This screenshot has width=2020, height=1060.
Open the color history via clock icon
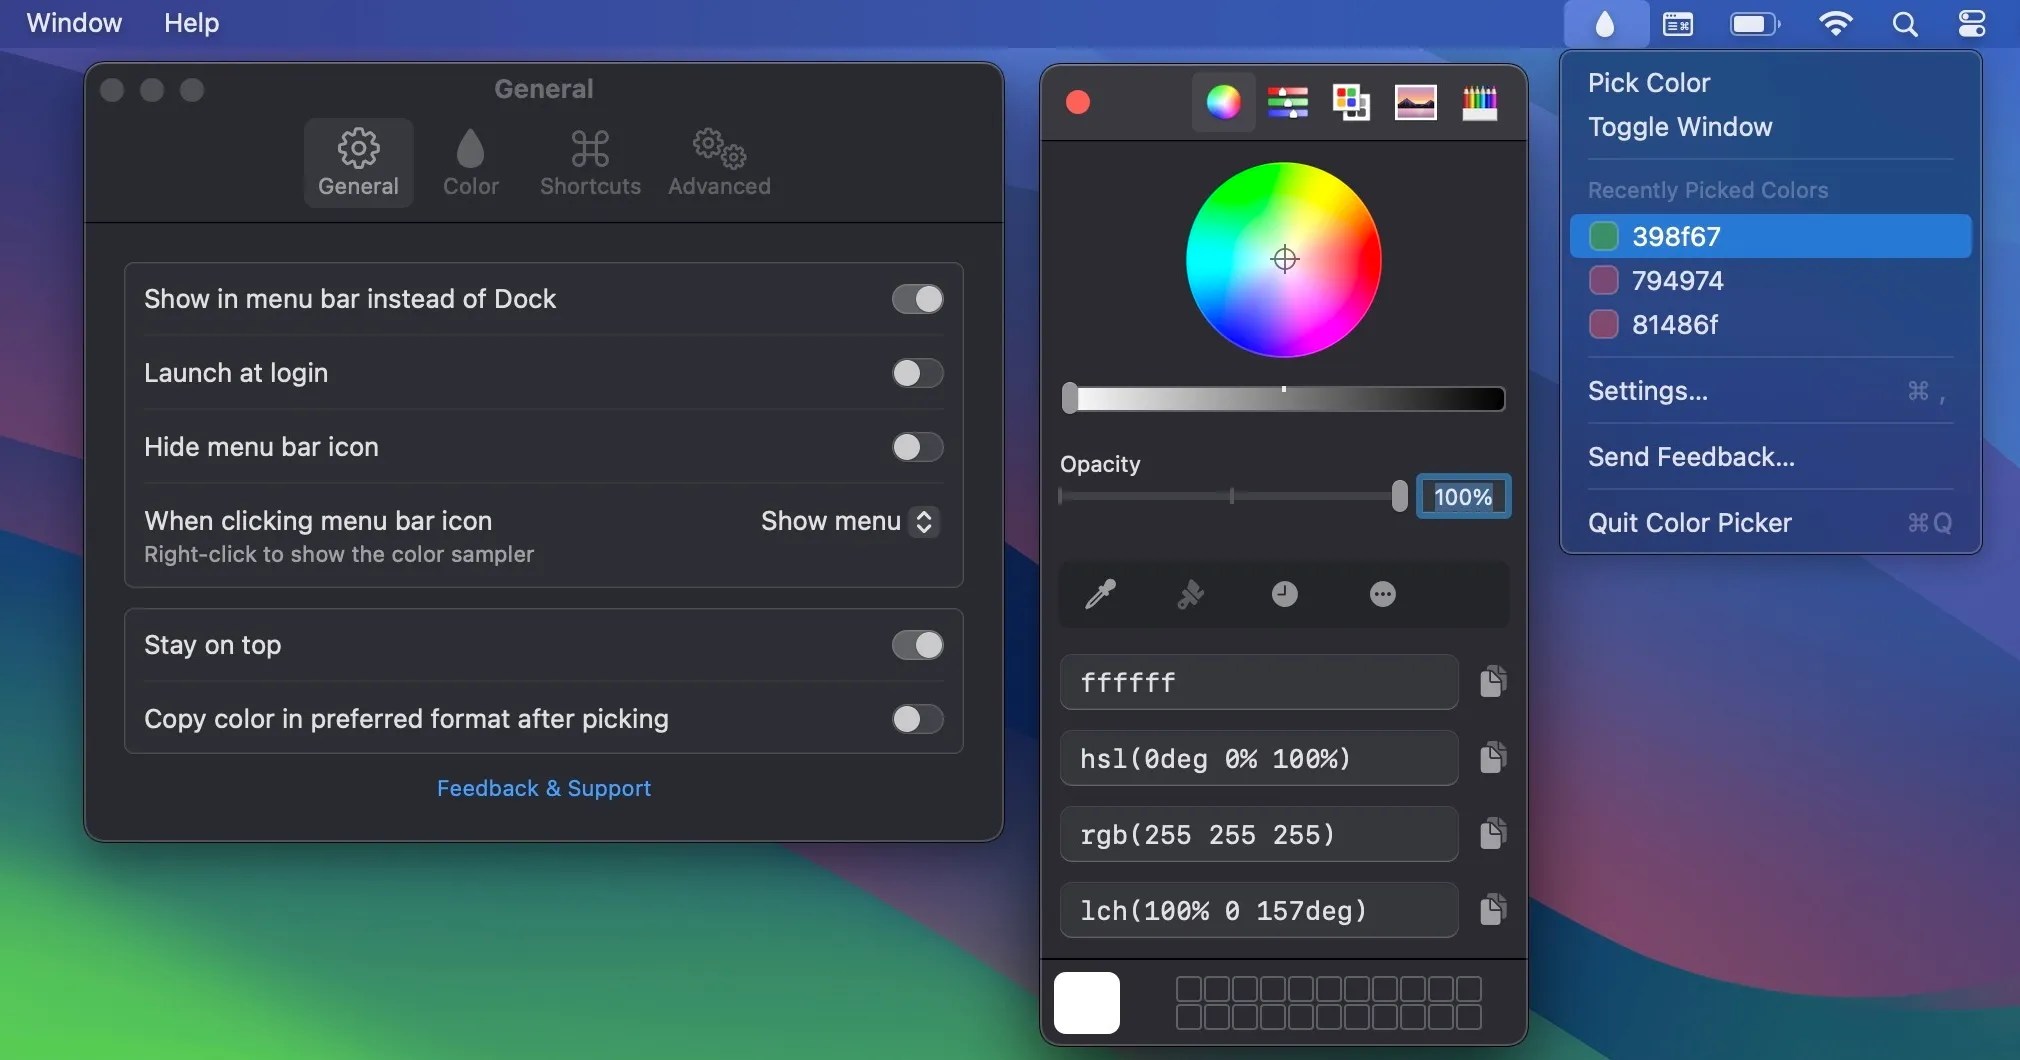(x=1283, y=594)
